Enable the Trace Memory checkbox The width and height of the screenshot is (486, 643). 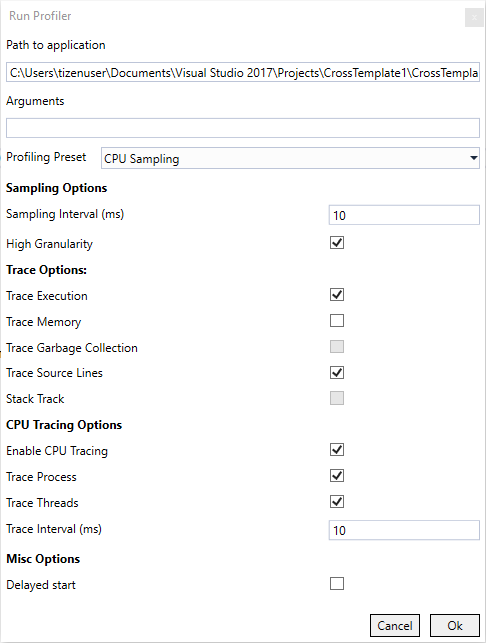pos(337,321)
